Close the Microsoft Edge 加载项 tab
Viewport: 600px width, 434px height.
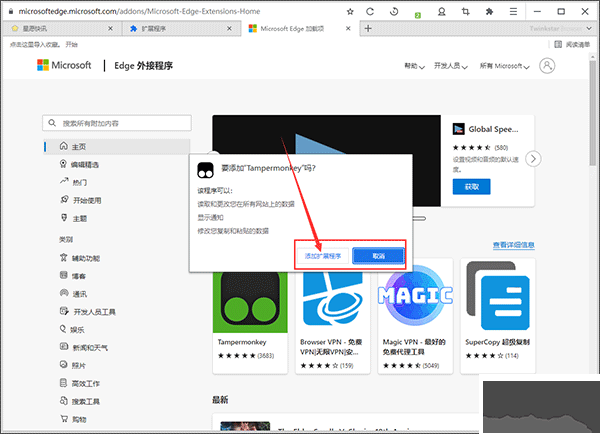pos(348,28)
